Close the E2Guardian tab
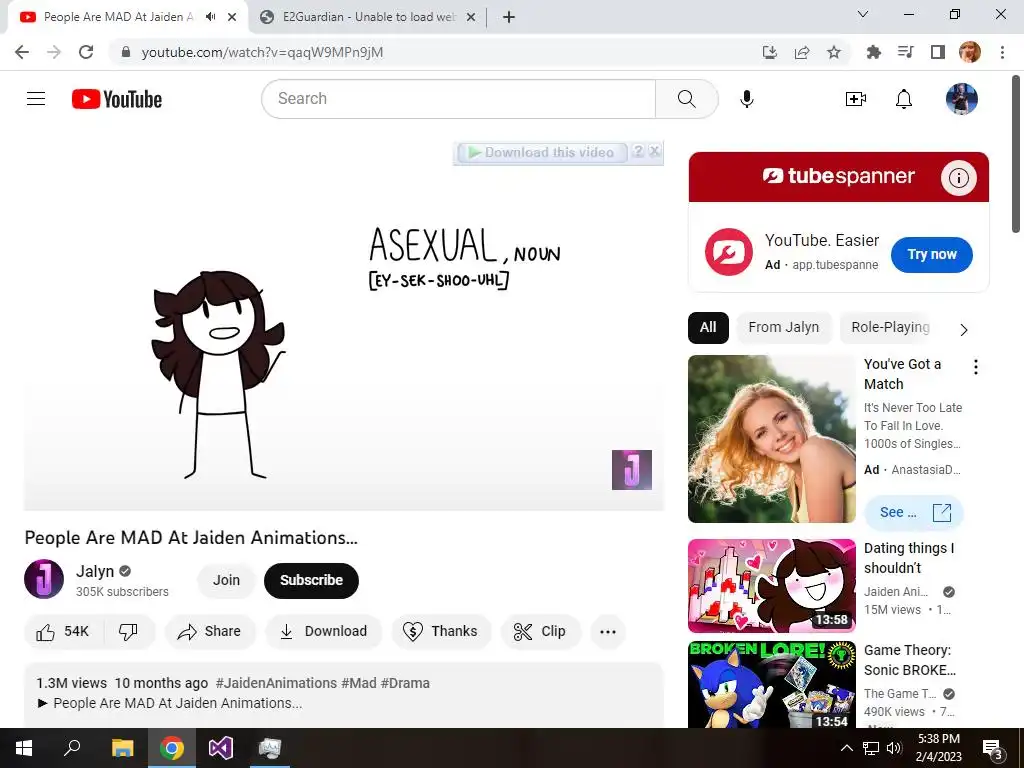Screen dimensions: 1024x768 point(471,17)
